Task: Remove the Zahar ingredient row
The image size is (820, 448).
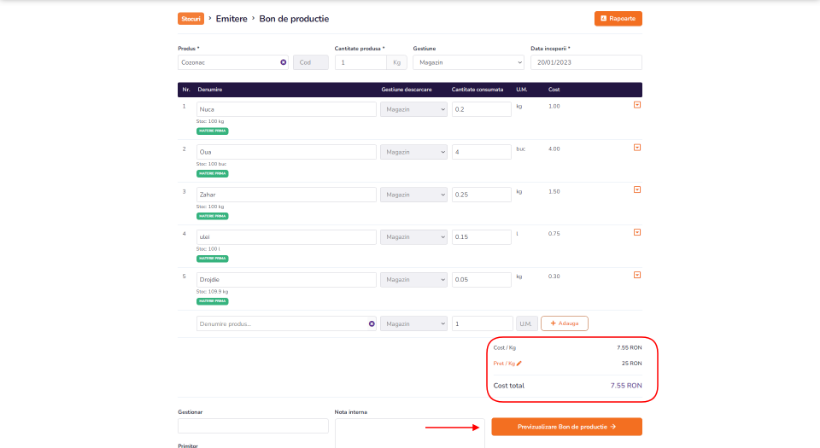Action: point(637,190)
